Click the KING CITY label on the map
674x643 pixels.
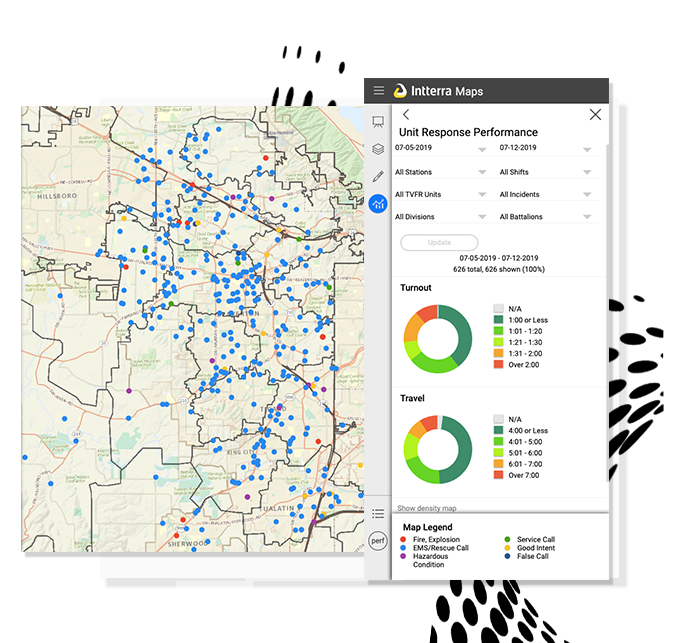click(241, 452)
